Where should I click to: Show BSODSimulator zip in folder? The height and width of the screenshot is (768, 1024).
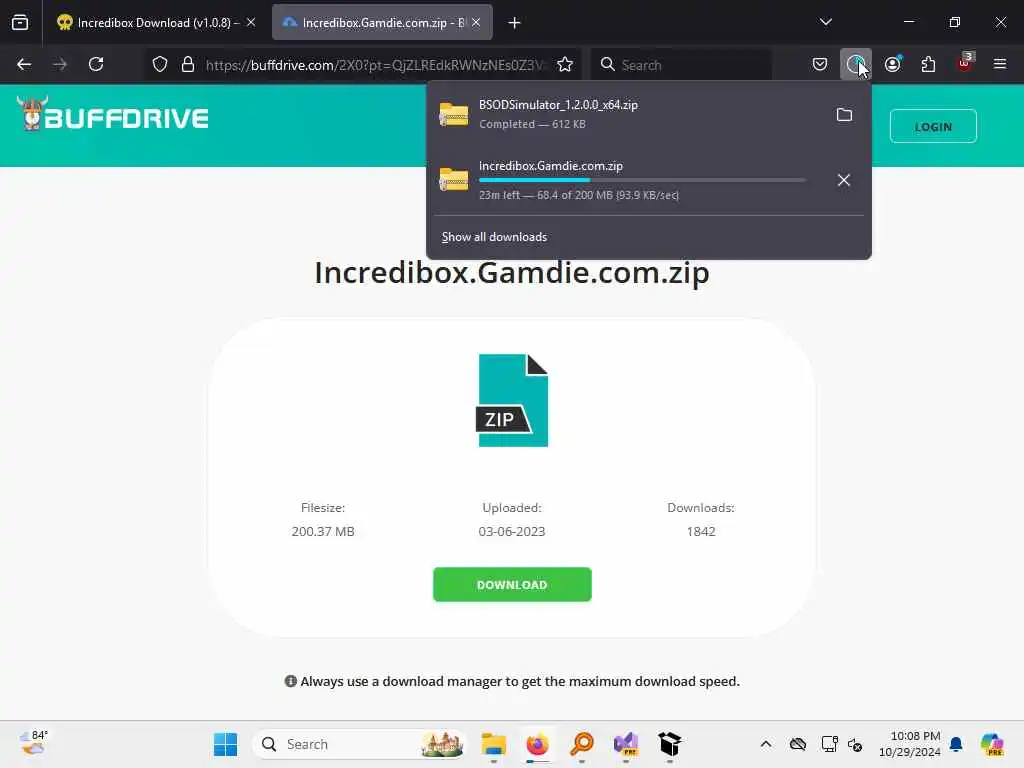click(x=844, y=115)
